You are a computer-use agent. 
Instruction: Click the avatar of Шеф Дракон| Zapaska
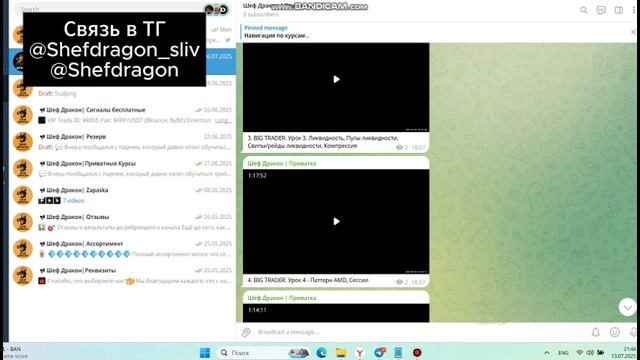pos(23,195)
